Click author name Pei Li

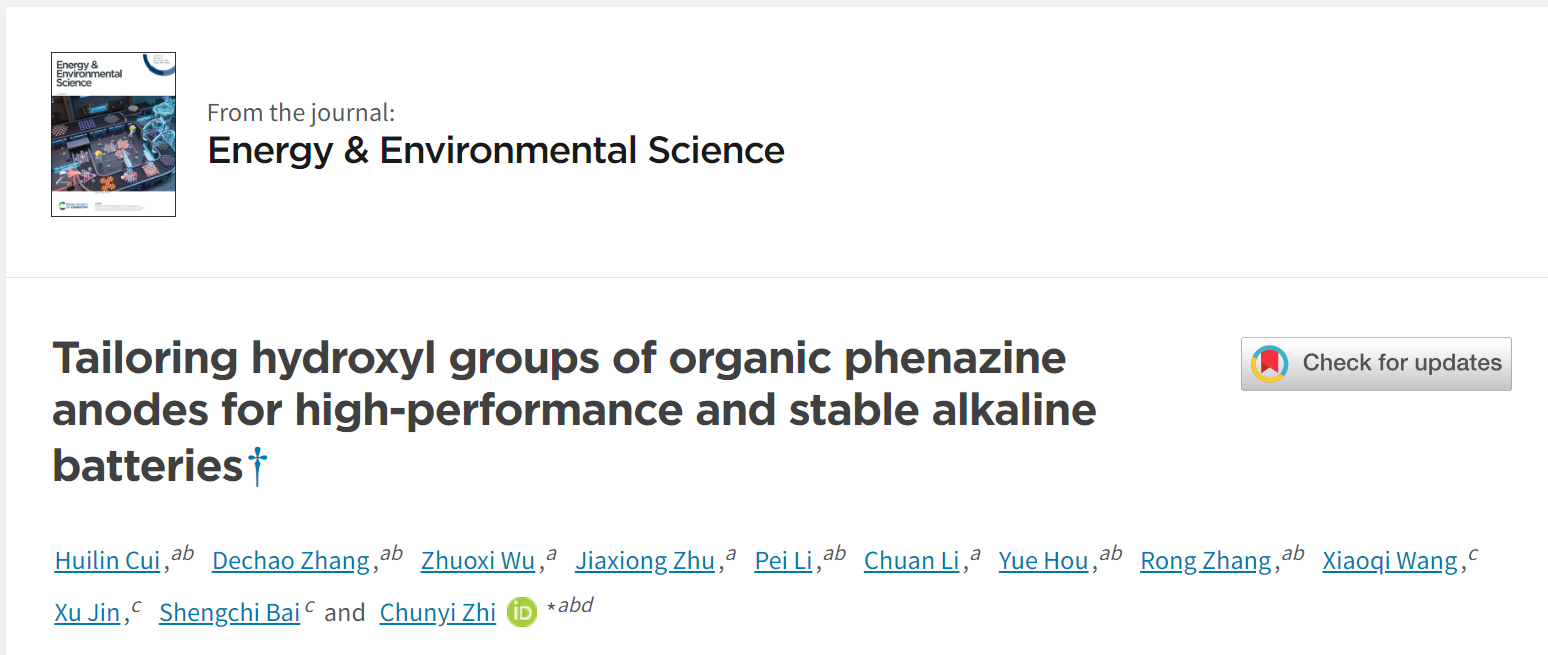[x=783, y=561]
